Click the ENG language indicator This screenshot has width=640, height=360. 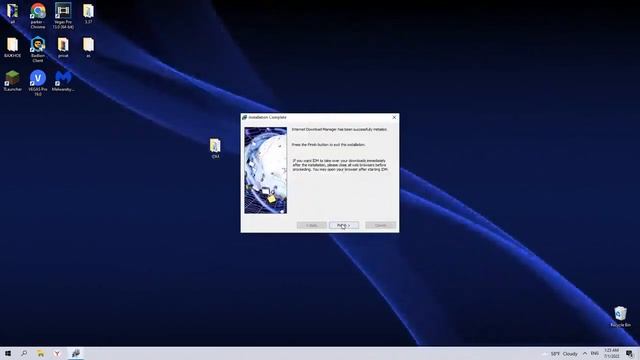(x=595, y=353)
